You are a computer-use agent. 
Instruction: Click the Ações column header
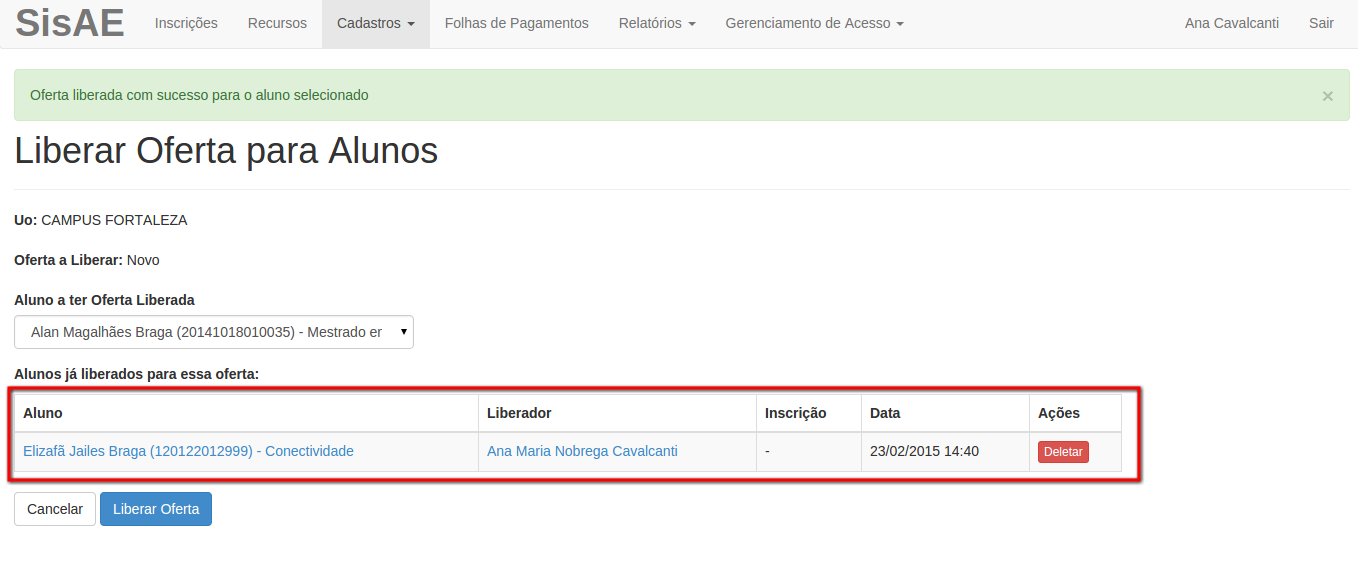pos(1075,413)
